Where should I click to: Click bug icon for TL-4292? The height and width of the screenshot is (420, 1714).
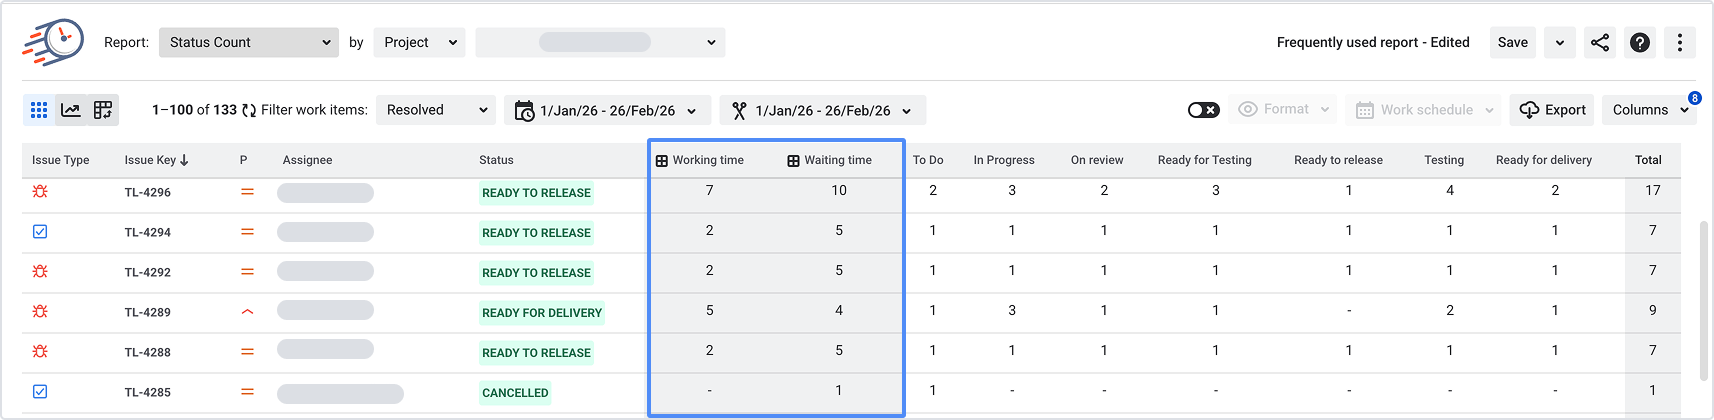40,271
